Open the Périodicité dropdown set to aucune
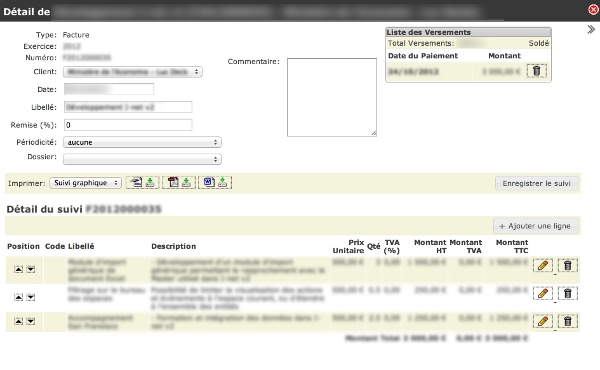 [x=142, y=142]
